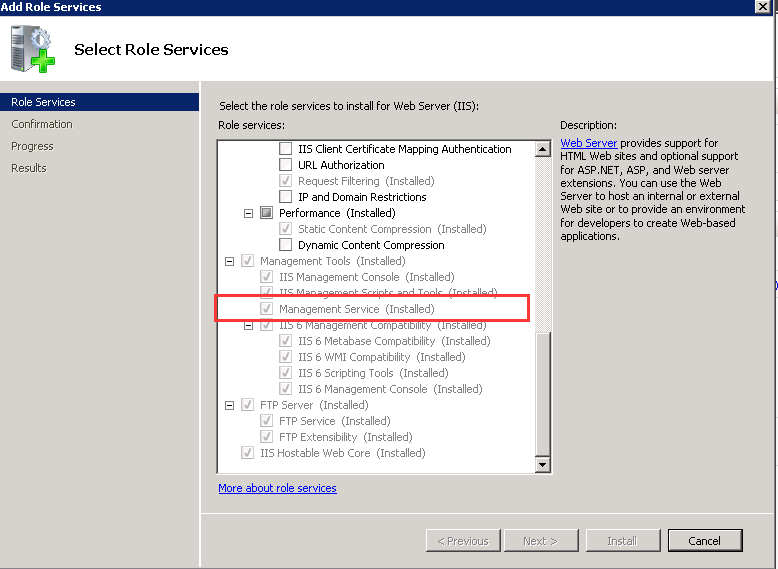Select the IIS 6 Scripting Tools row

[373, 373]
